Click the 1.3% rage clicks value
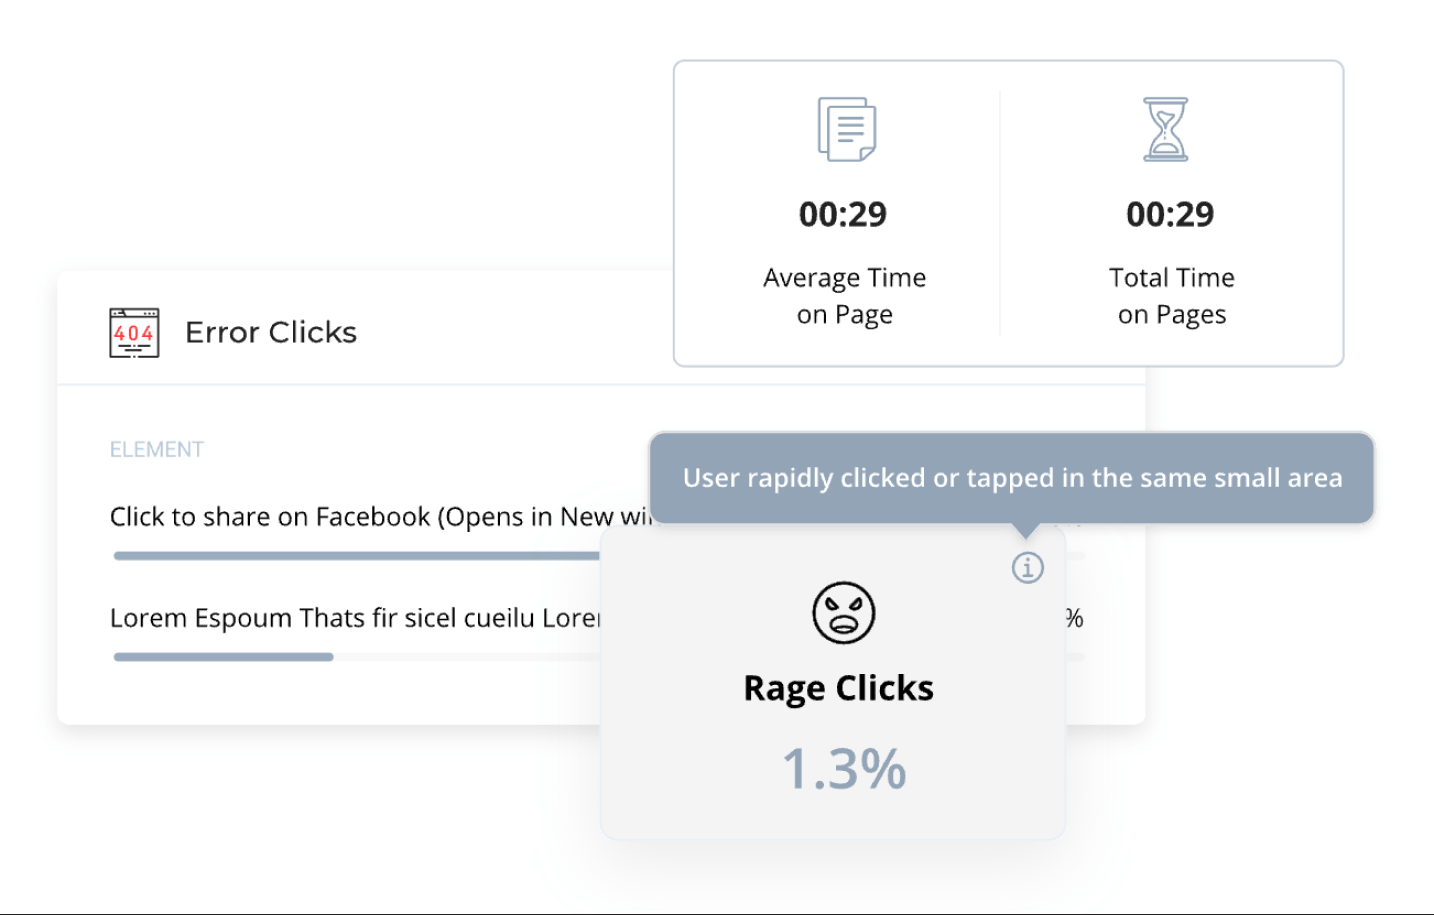 click(x=844, y=769)
